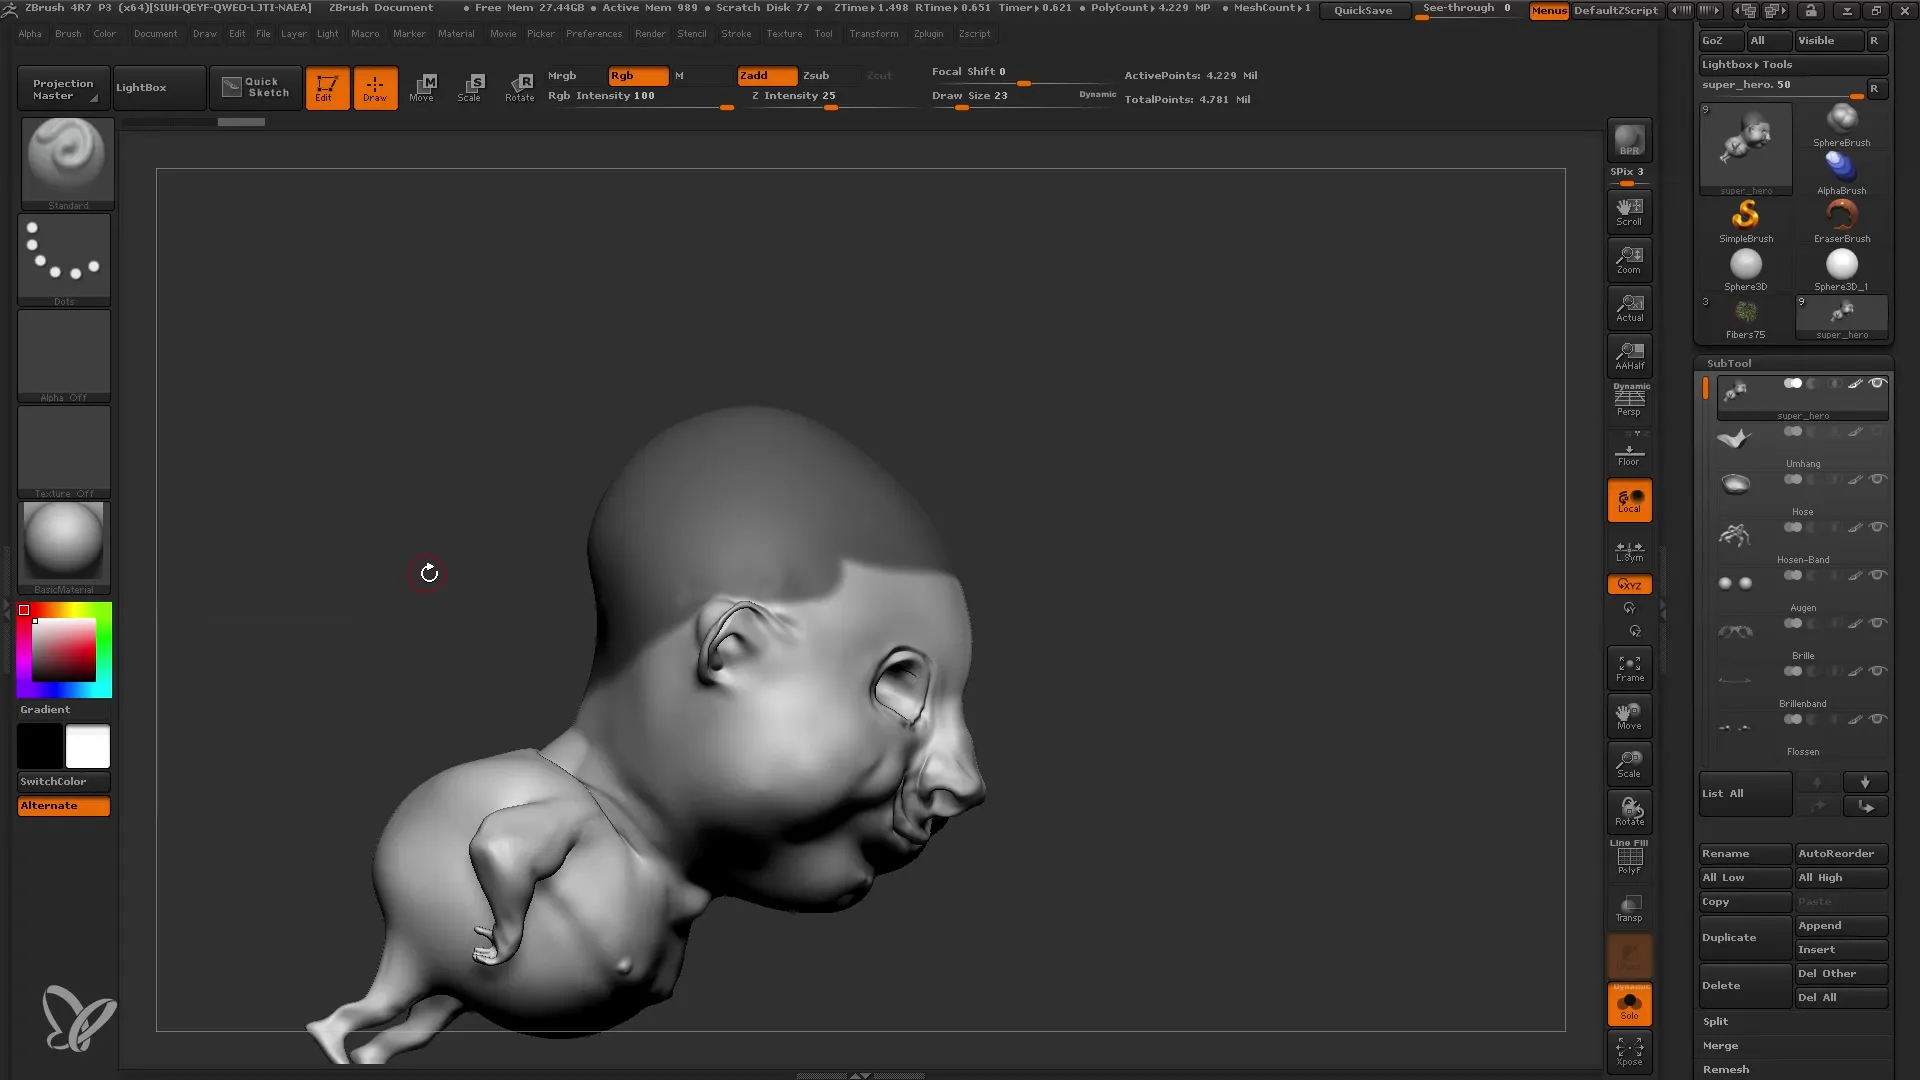Toggle XYZ rotation mode

1629,584
